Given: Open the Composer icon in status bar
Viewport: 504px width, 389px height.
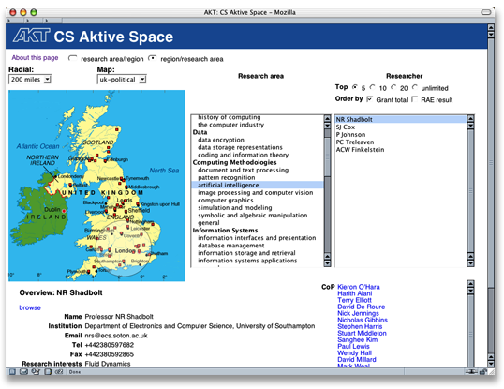Looking at the screenshot, I should point(36,371).
